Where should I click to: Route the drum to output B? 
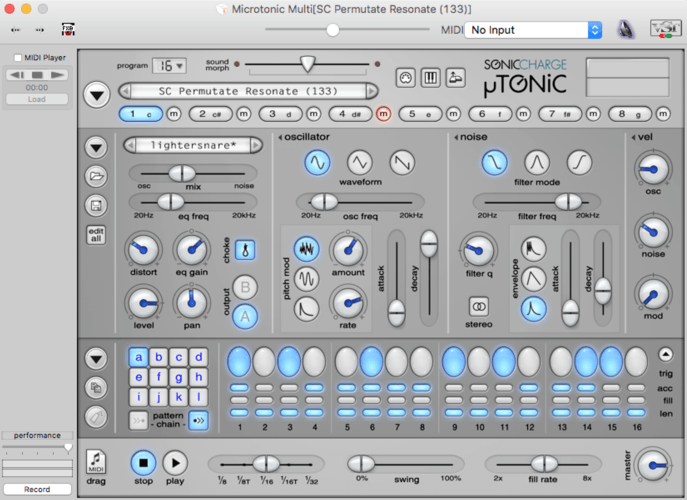[x=245, y=287]
